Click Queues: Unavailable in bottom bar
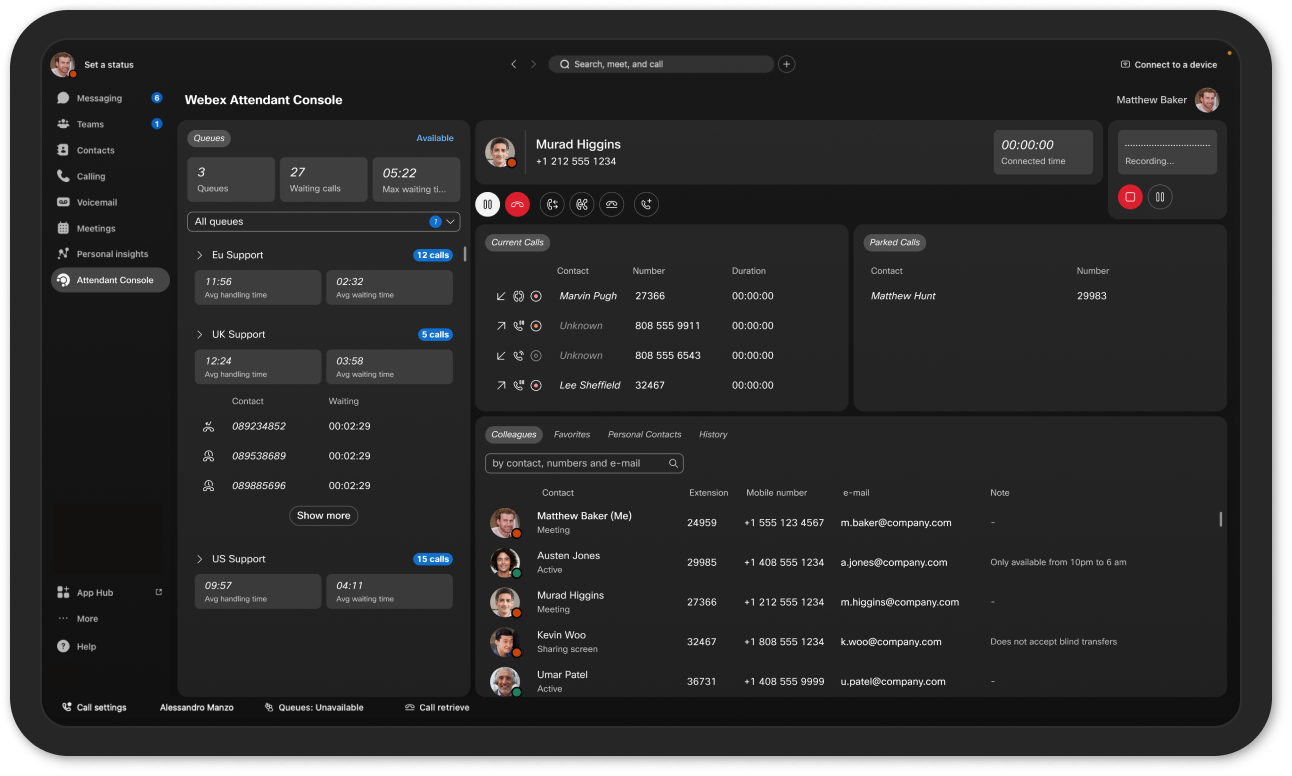1292x776 pixels. [x=314, y=707]
